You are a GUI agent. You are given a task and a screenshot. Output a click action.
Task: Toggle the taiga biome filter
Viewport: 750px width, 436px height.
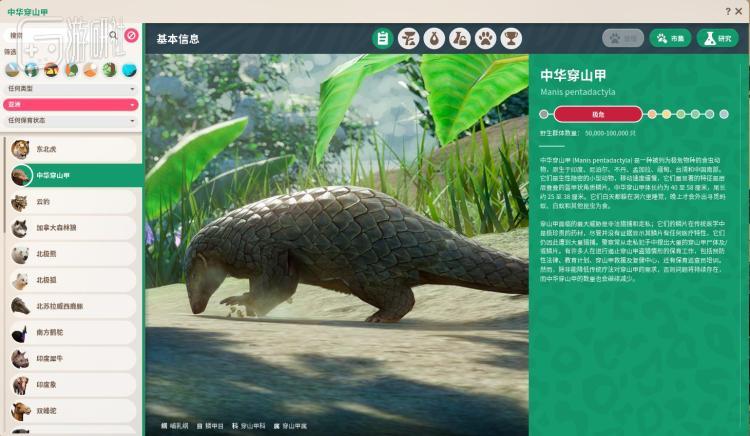32,70
